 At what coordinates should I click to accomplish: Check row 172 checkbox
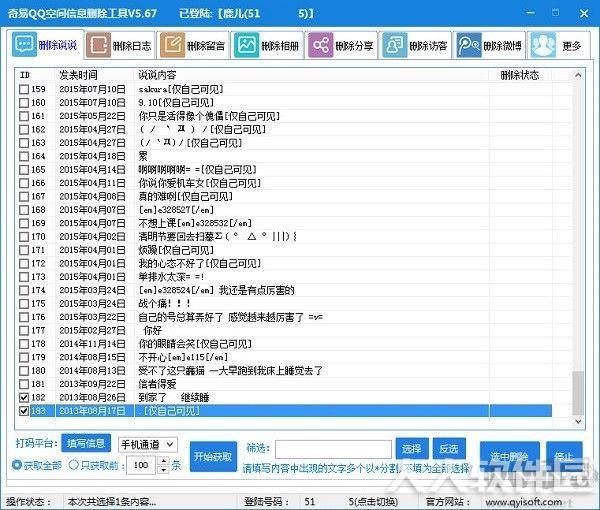(24, 263)
